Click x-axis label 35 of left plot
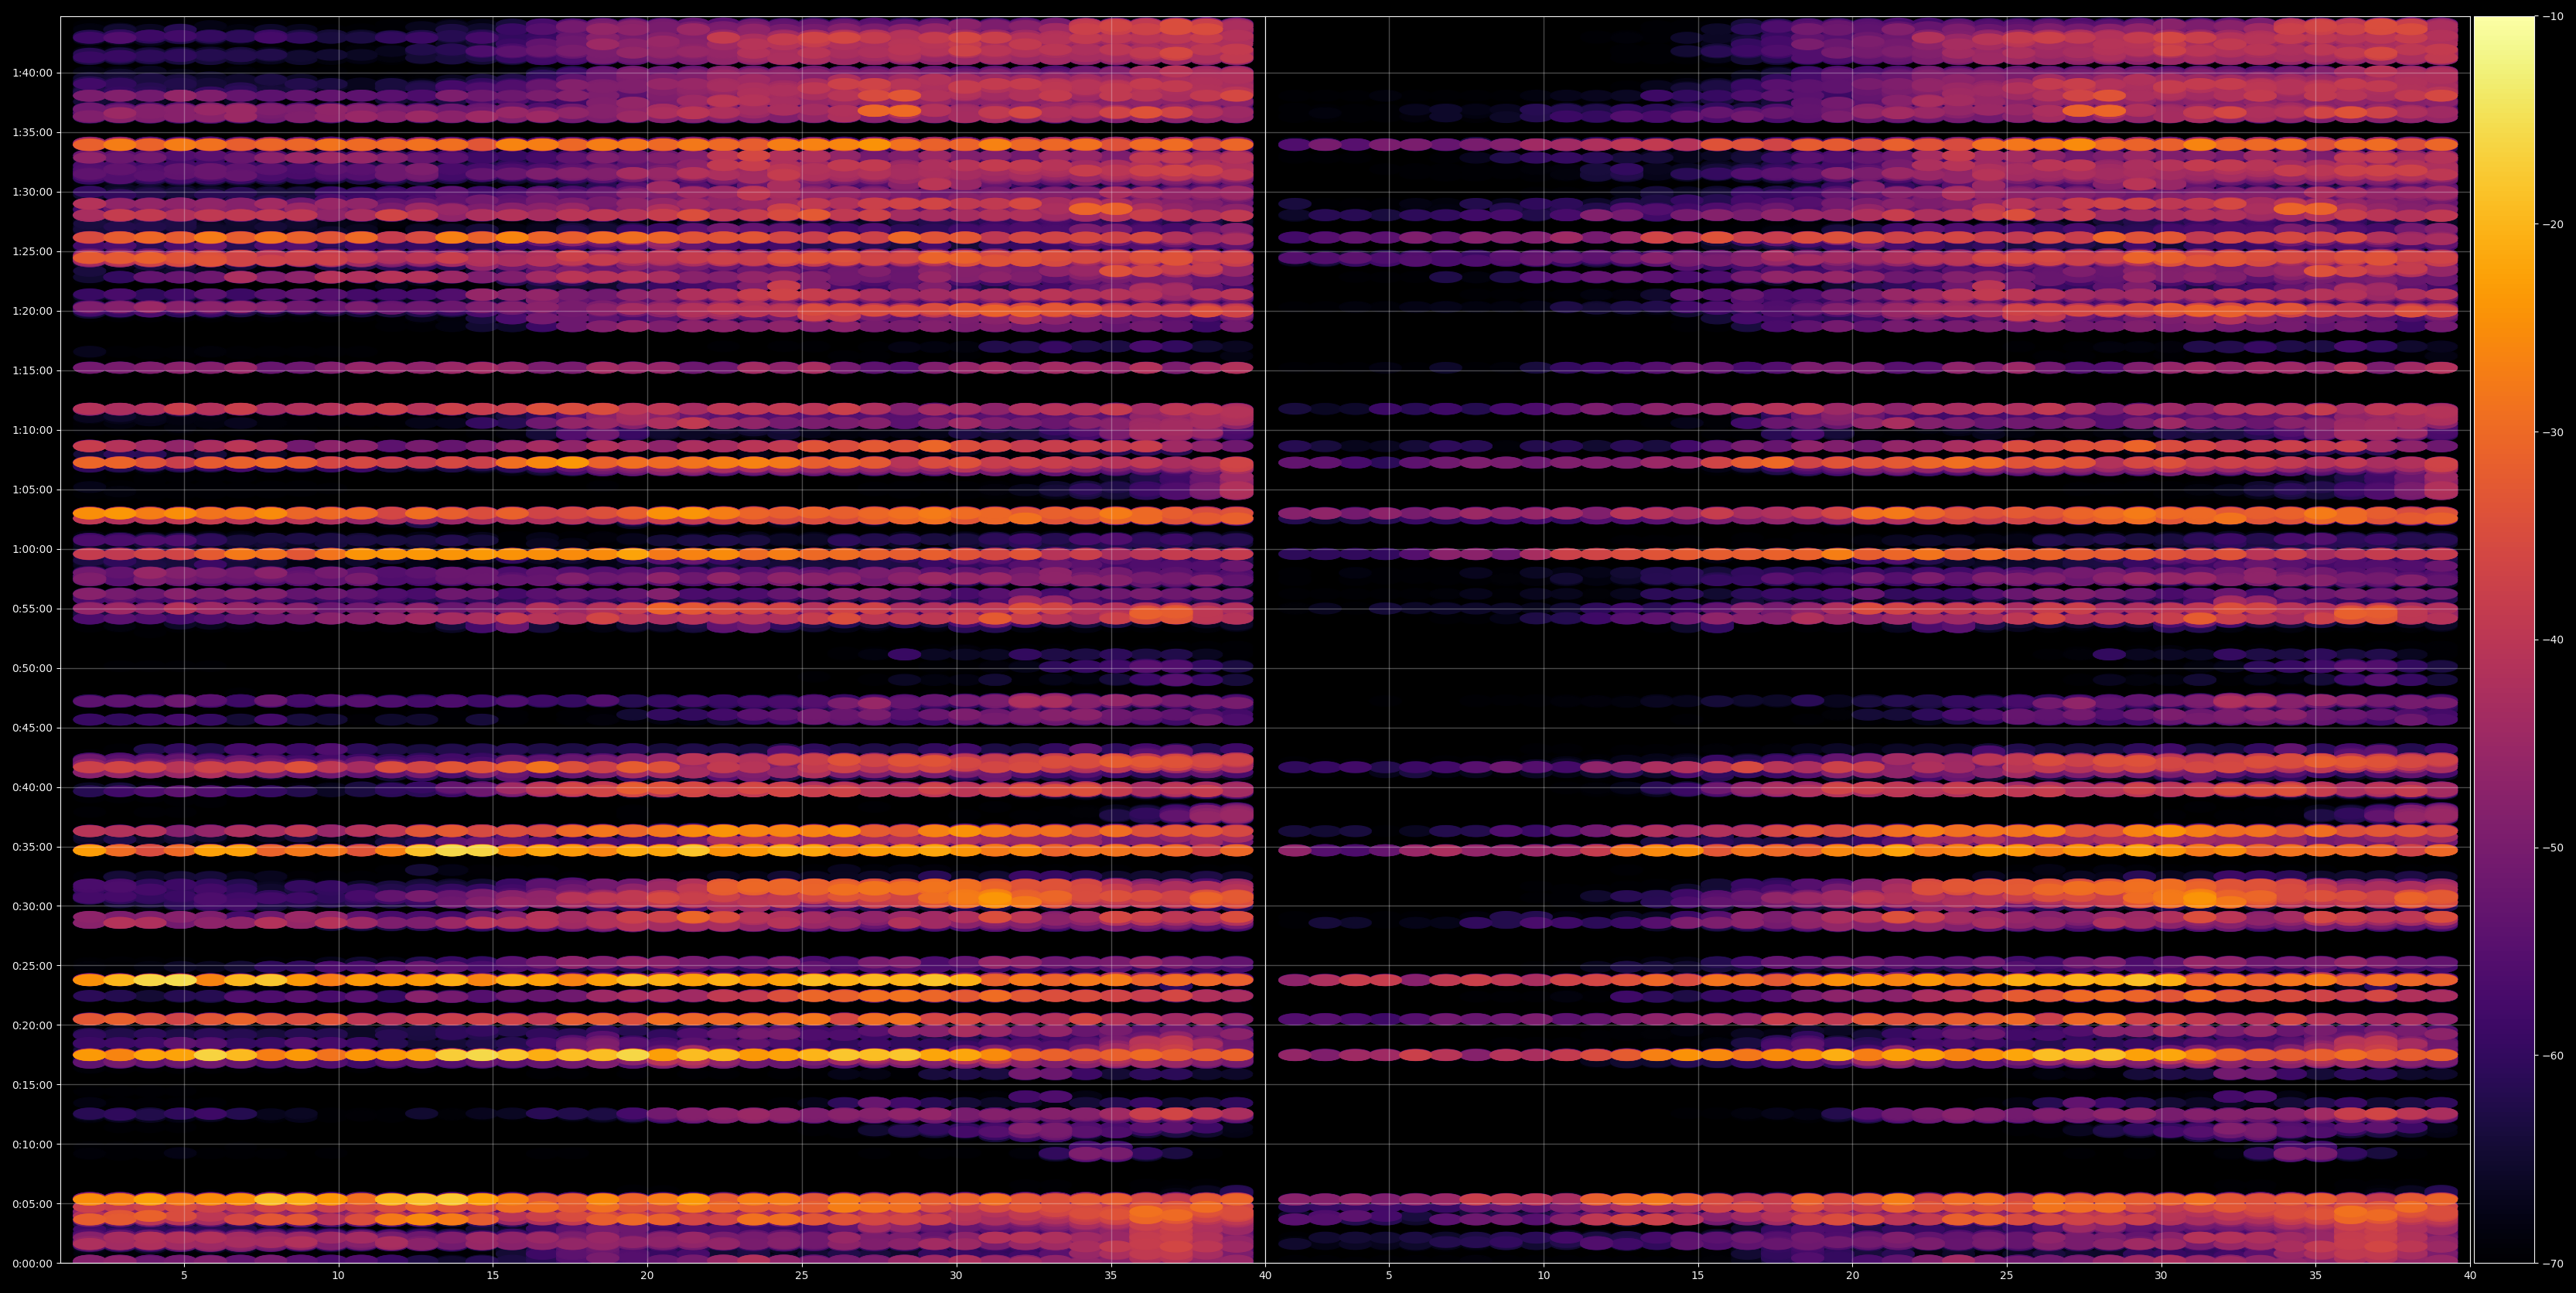 coord(1111,1276)
